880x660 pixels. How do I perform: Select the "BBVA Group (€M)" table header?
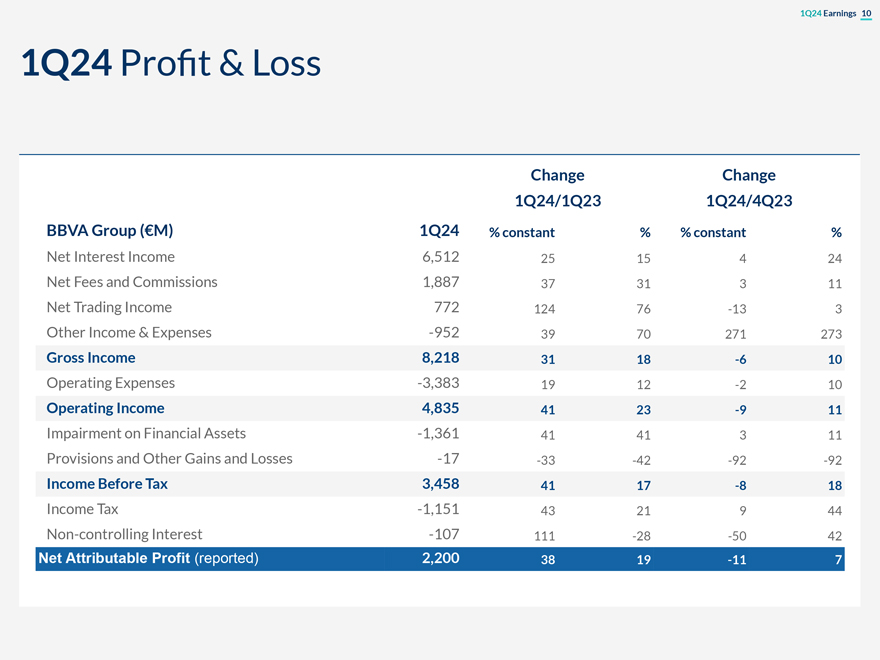click(110, 231)
